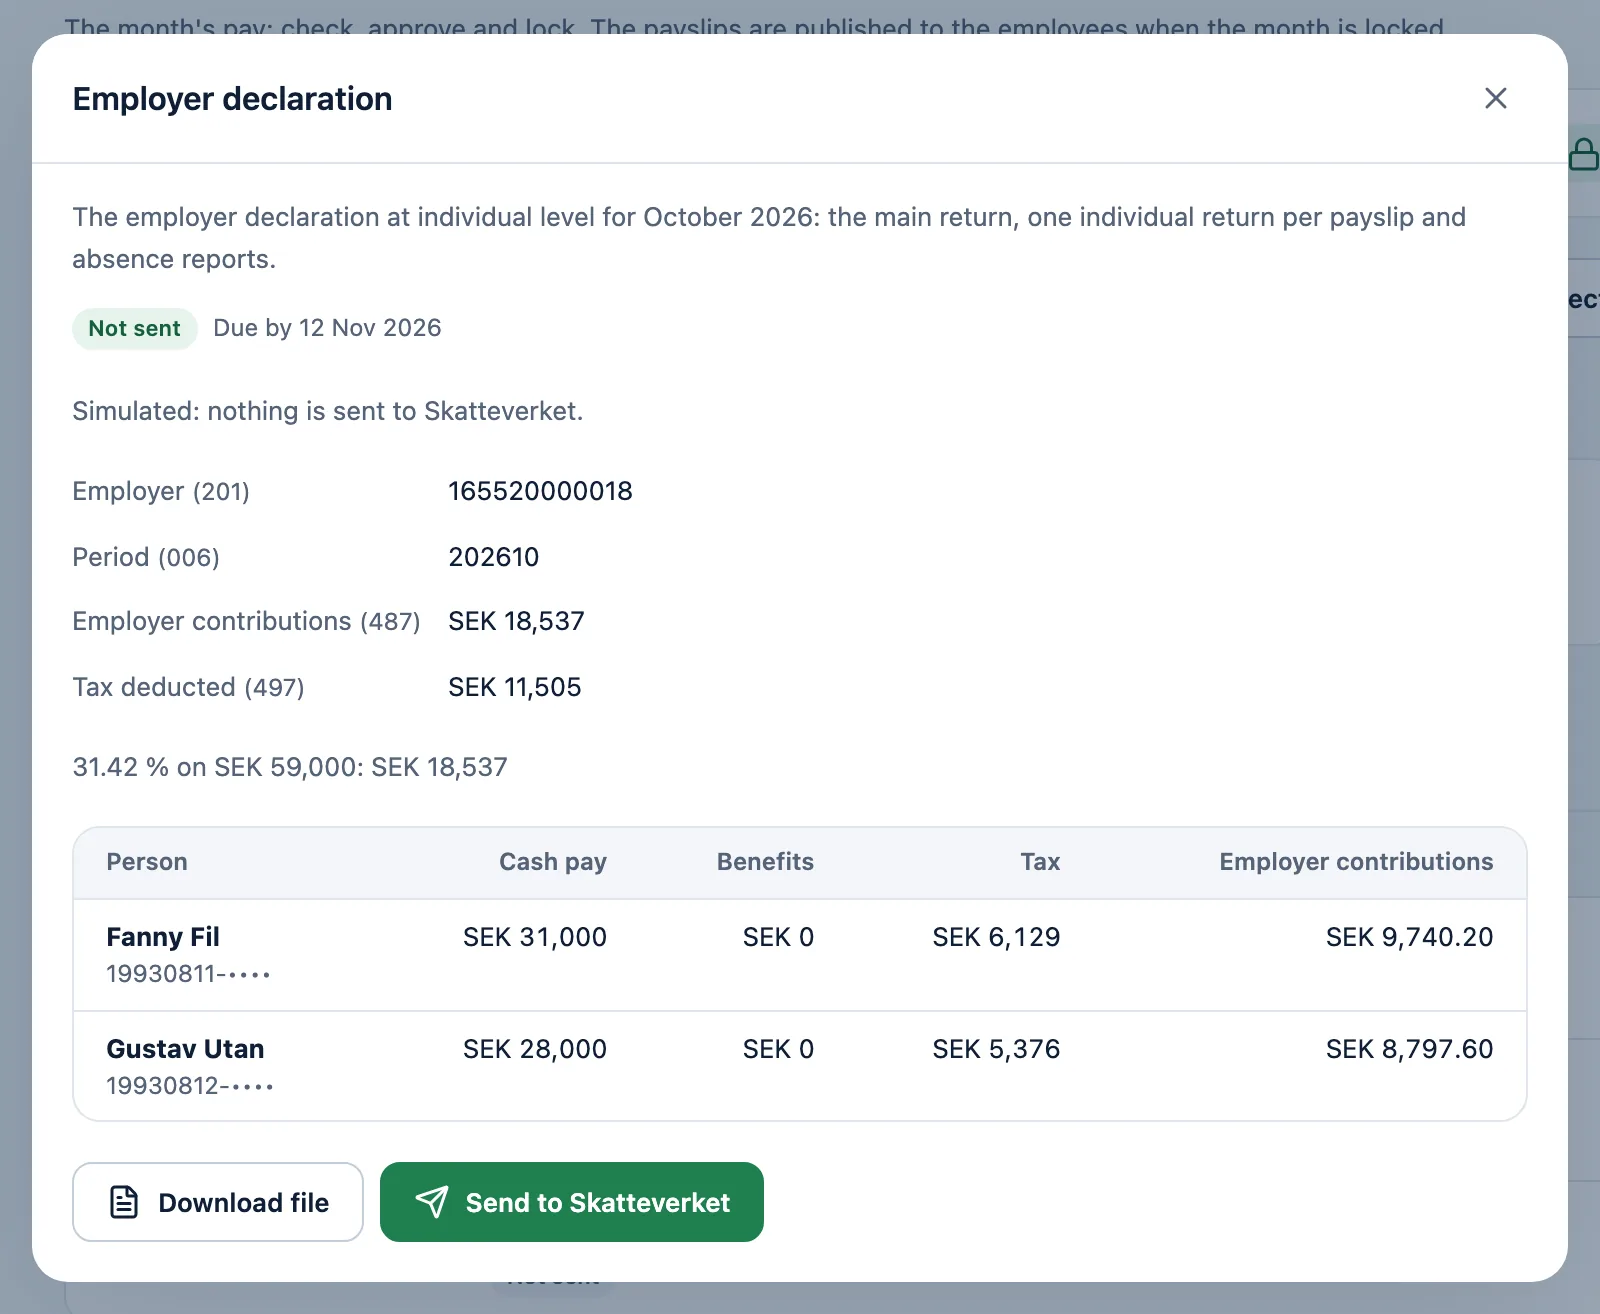Download the declaration file
The image size is (1600, 1314).
point(218,1202)
